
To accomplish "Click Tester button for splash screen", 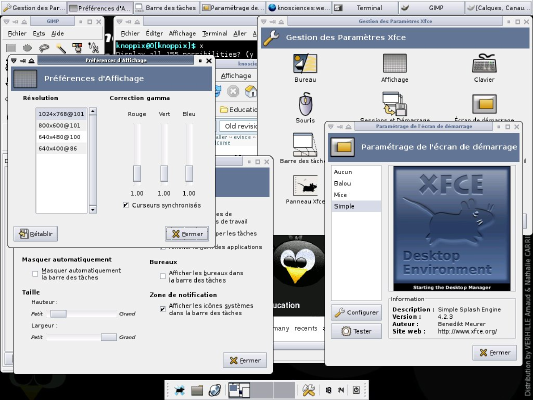I will [x=356, y=331].
